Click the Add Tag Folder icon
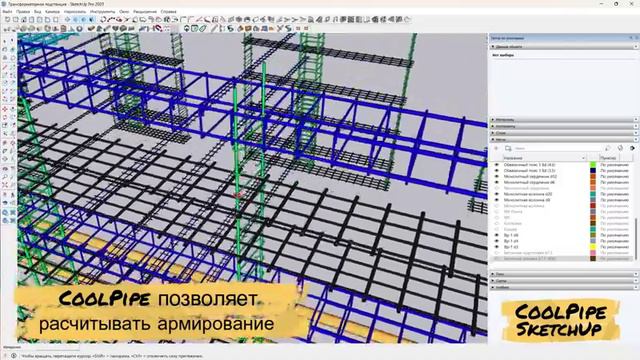Viewport: 640px width, 360px height. 508,148
